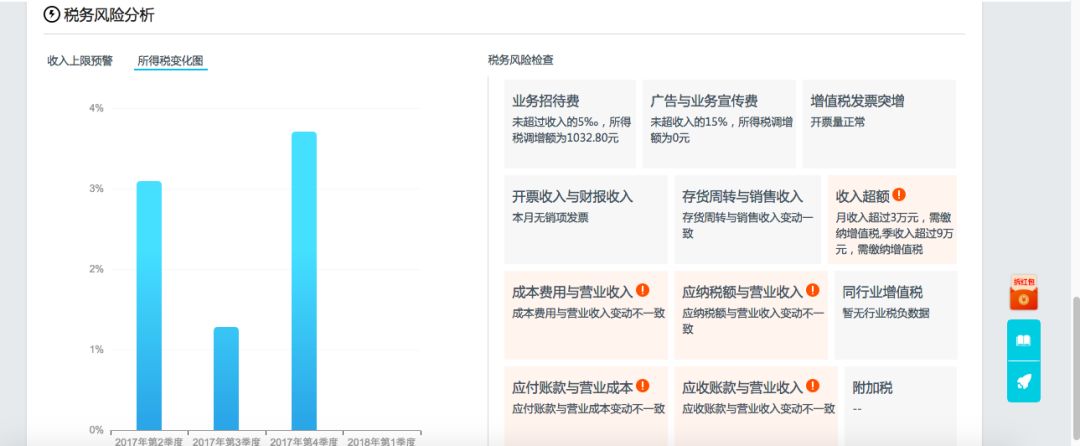Open the 业务招待费 risk card
The image size is (1080, 446).
click(570, 124)
